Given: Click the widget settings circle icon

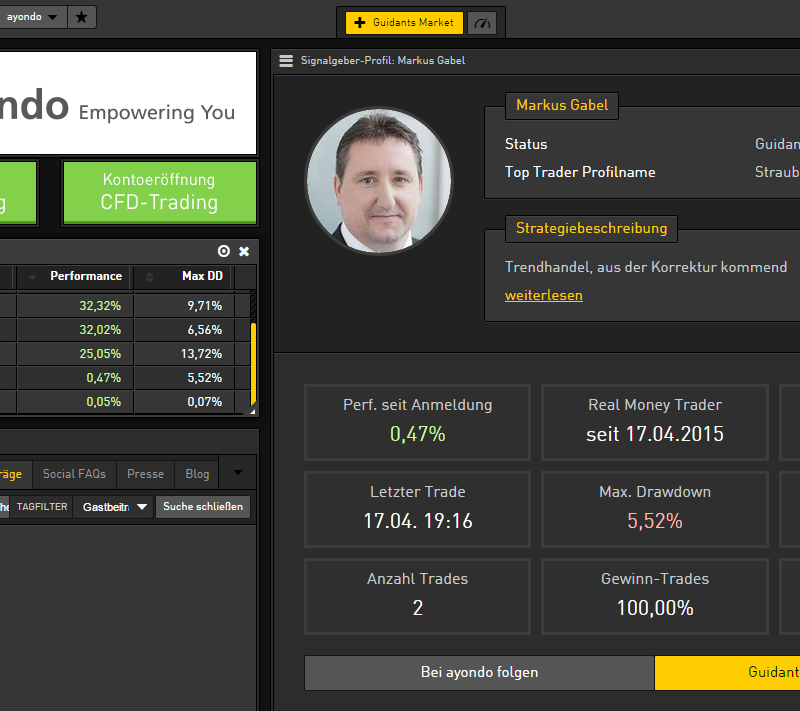Looking at the screenshot, I should (x=224, y=251).
